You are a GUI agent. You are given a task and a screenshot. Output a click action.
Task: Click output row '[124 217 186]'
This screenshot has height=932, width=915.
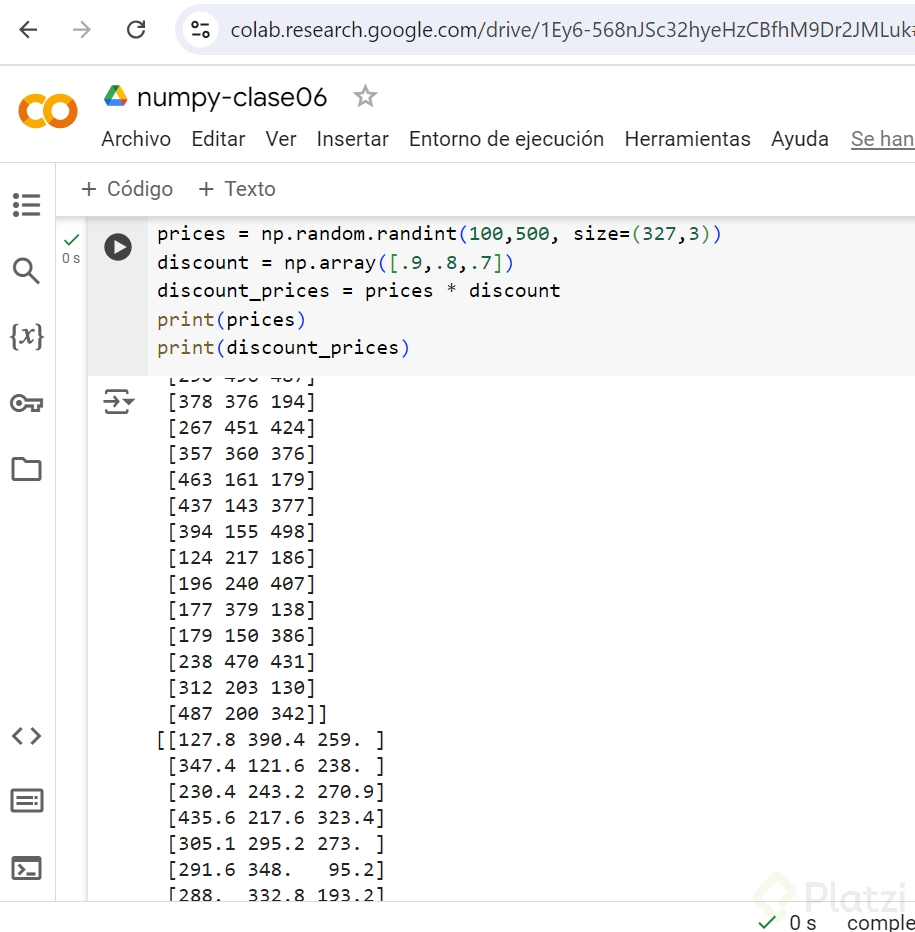pyautogui.click(x=241, y=558)
